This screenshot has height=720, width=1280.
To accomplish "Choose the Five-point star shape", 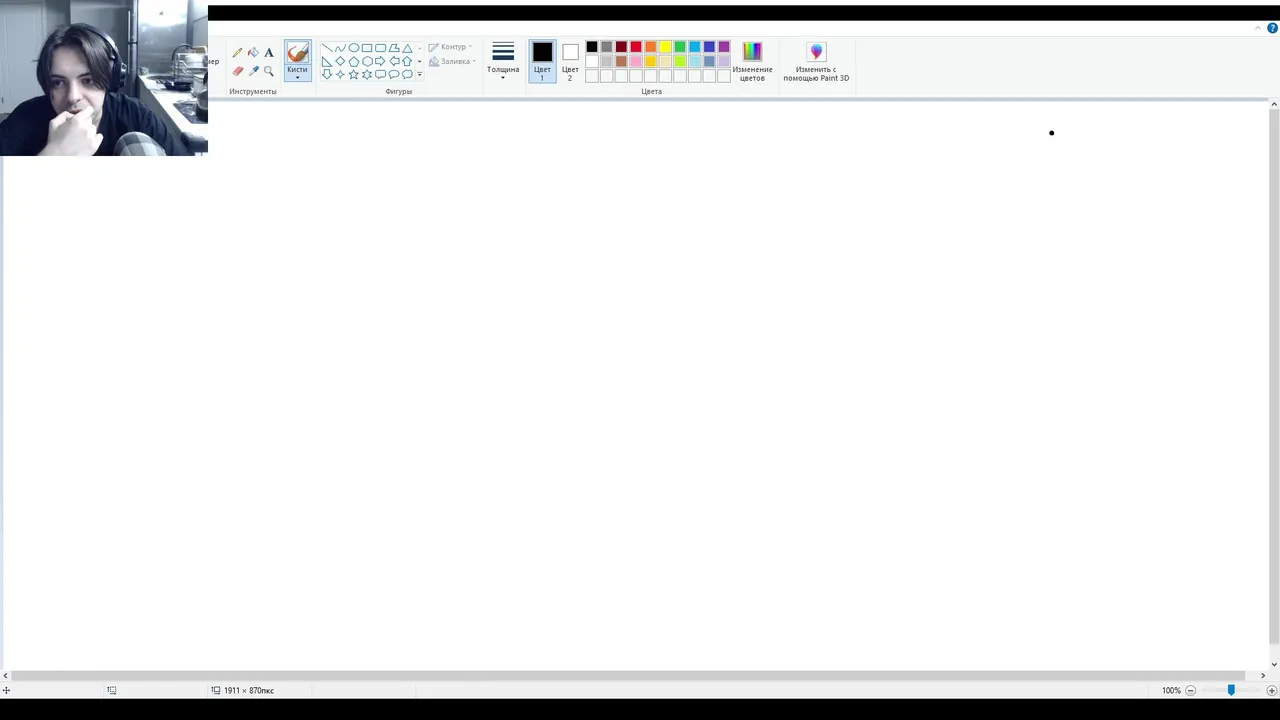I will pos(354,74).
